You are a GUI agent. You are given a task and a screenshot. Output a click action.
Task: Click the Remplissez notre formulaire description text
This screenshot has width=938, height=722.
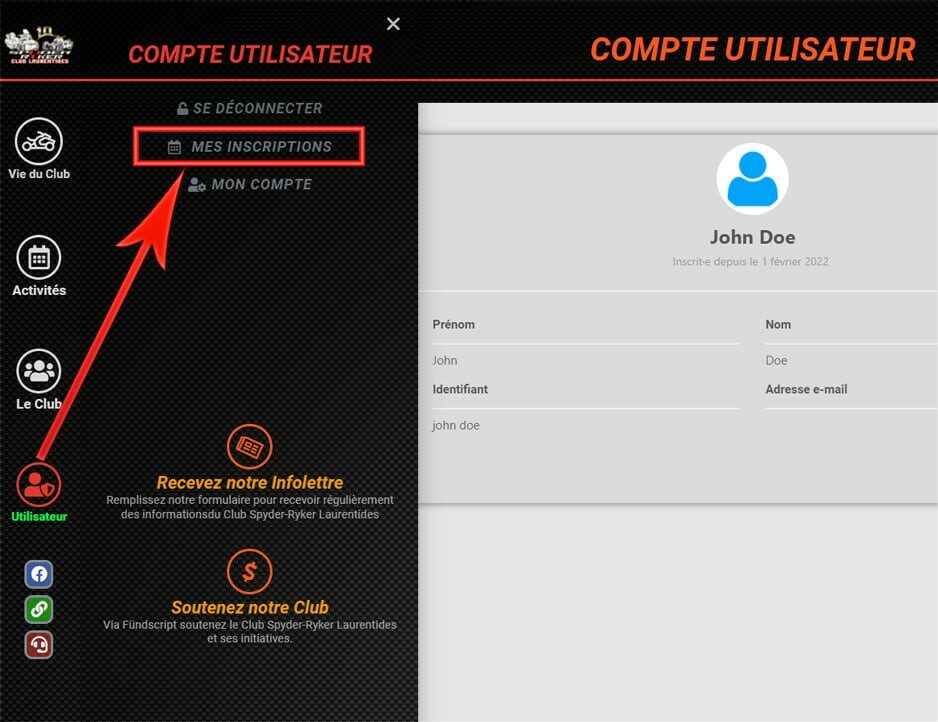point(249,507)
